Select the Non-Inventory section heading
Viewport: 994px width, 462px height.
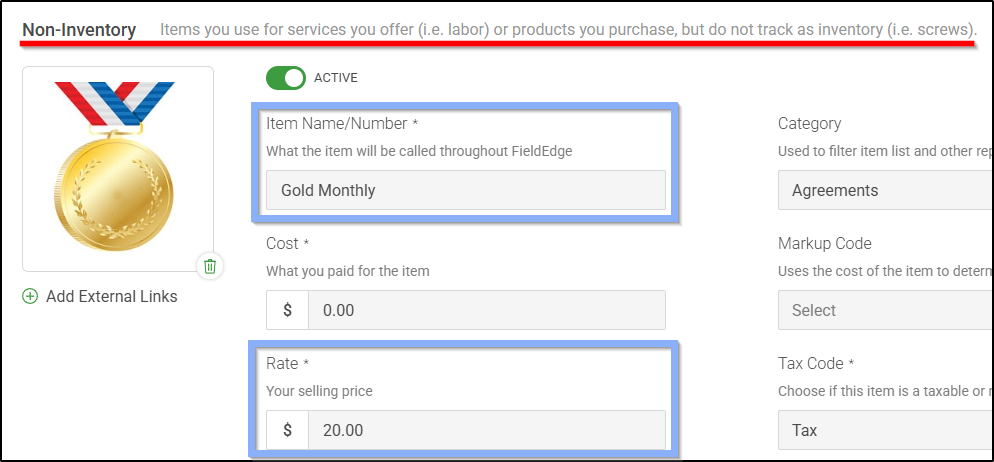79,30
